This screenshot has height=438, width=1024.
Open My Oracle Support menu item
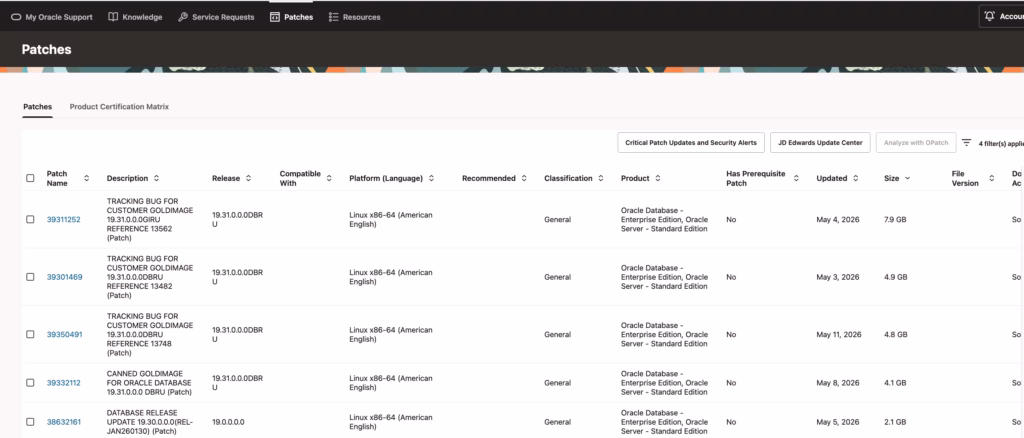coord(52,17)
